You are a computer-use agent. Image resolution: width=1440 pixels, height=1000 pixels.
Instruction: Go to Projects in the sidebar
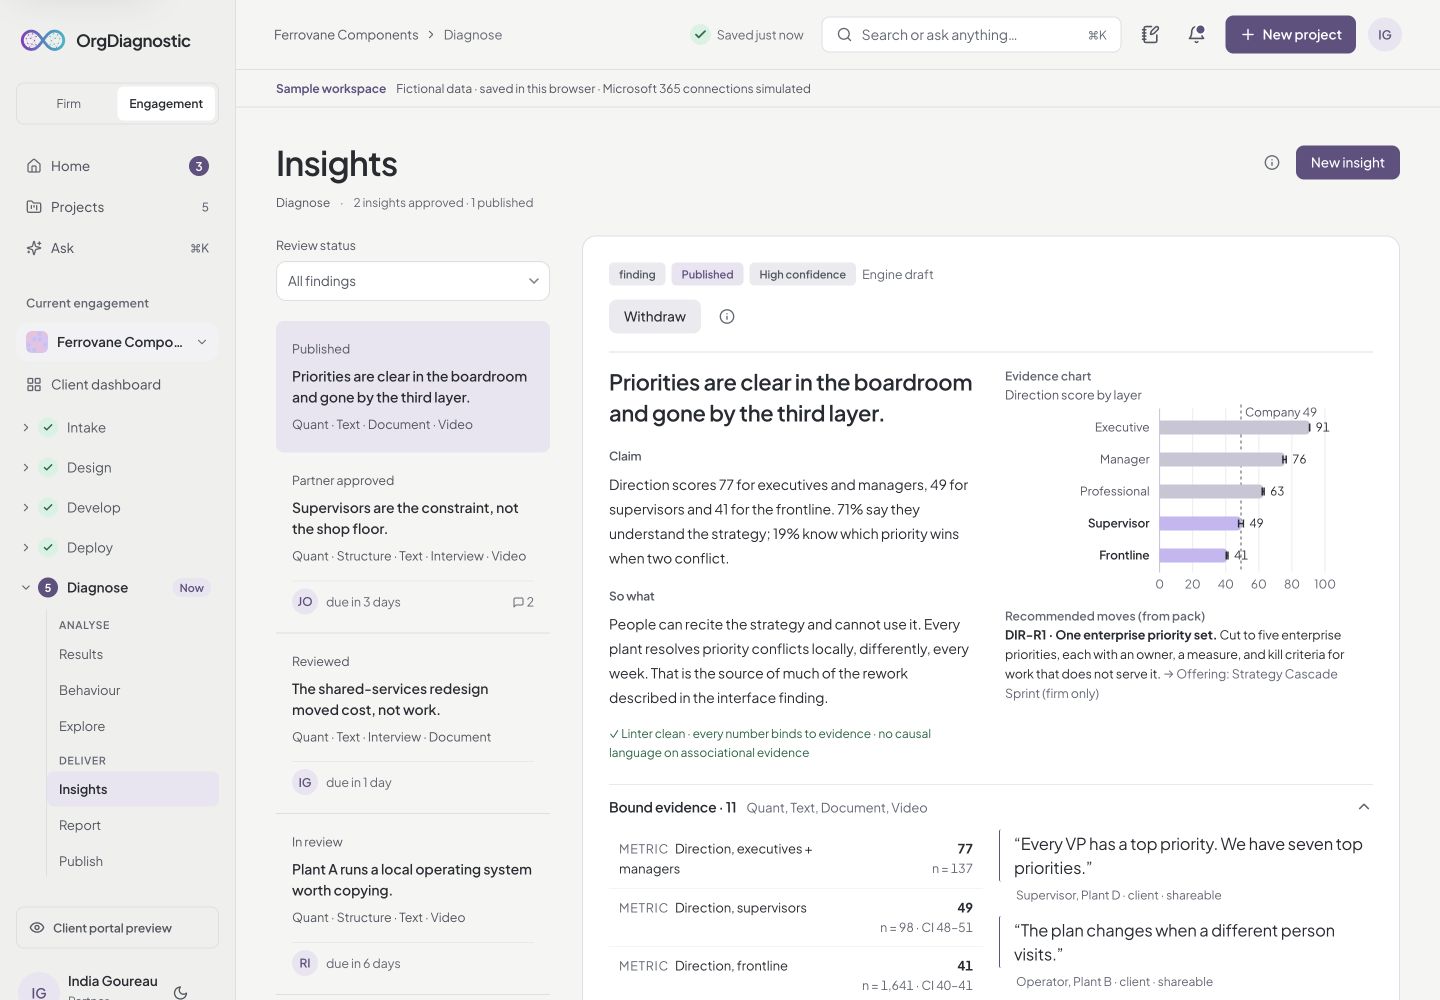click(x=117, y=207)
